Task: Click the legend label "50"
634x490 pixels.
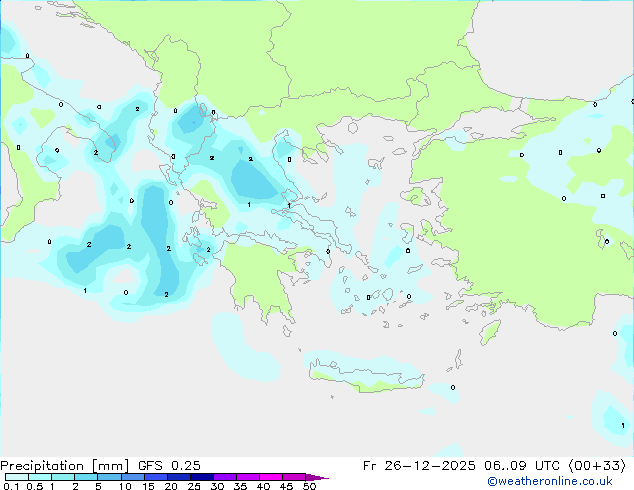Action: point(309,486)
